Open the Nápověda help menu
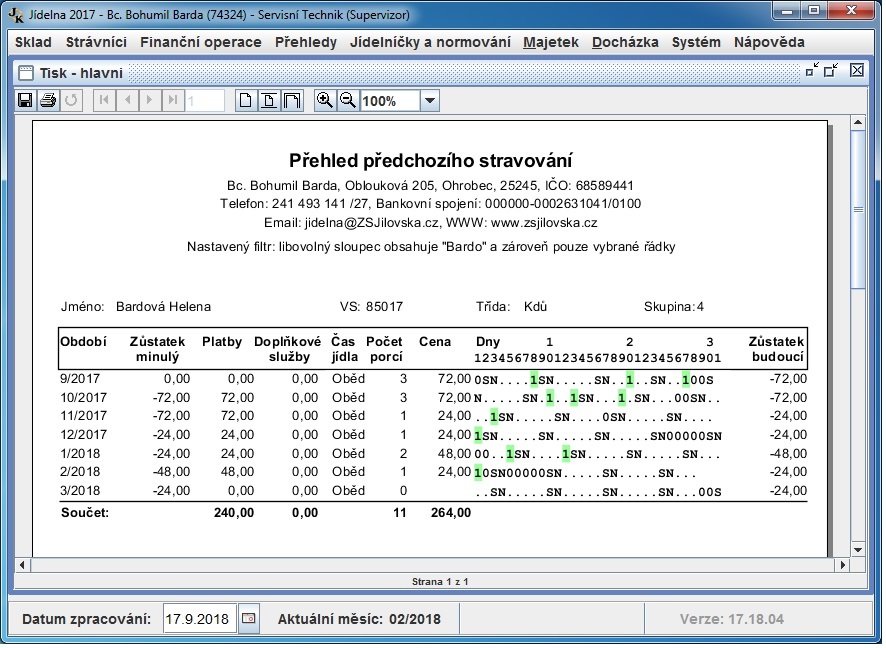Viewport: 886px width, 648px height. click(768, 43)
